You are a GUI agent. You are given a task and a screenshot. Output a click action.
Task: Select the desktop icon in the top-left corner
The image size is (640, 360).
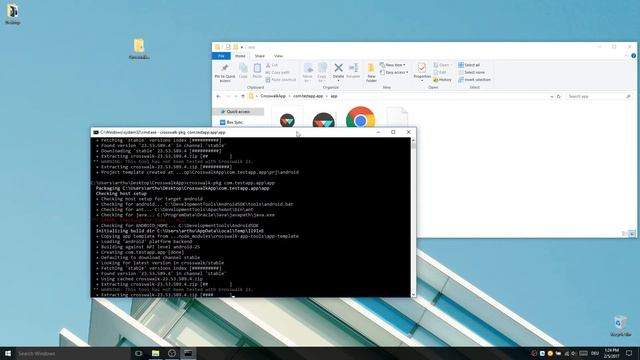pyautogui.click(x=13, y=14)
